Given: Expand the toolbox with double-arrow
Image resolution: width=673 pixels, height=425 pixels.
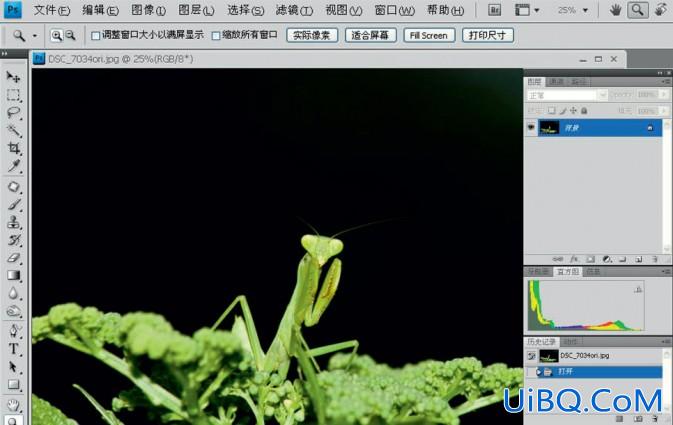Looking at the screenshot, I should [x=4, y=54].
